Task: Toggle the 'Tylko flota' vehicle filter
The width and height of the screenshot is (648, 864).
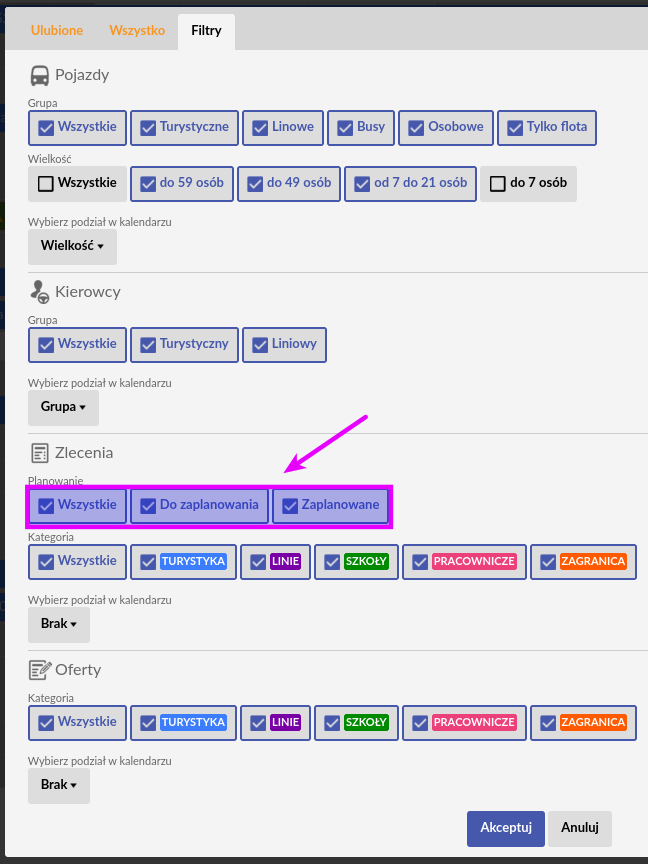Action: point(547,127)
